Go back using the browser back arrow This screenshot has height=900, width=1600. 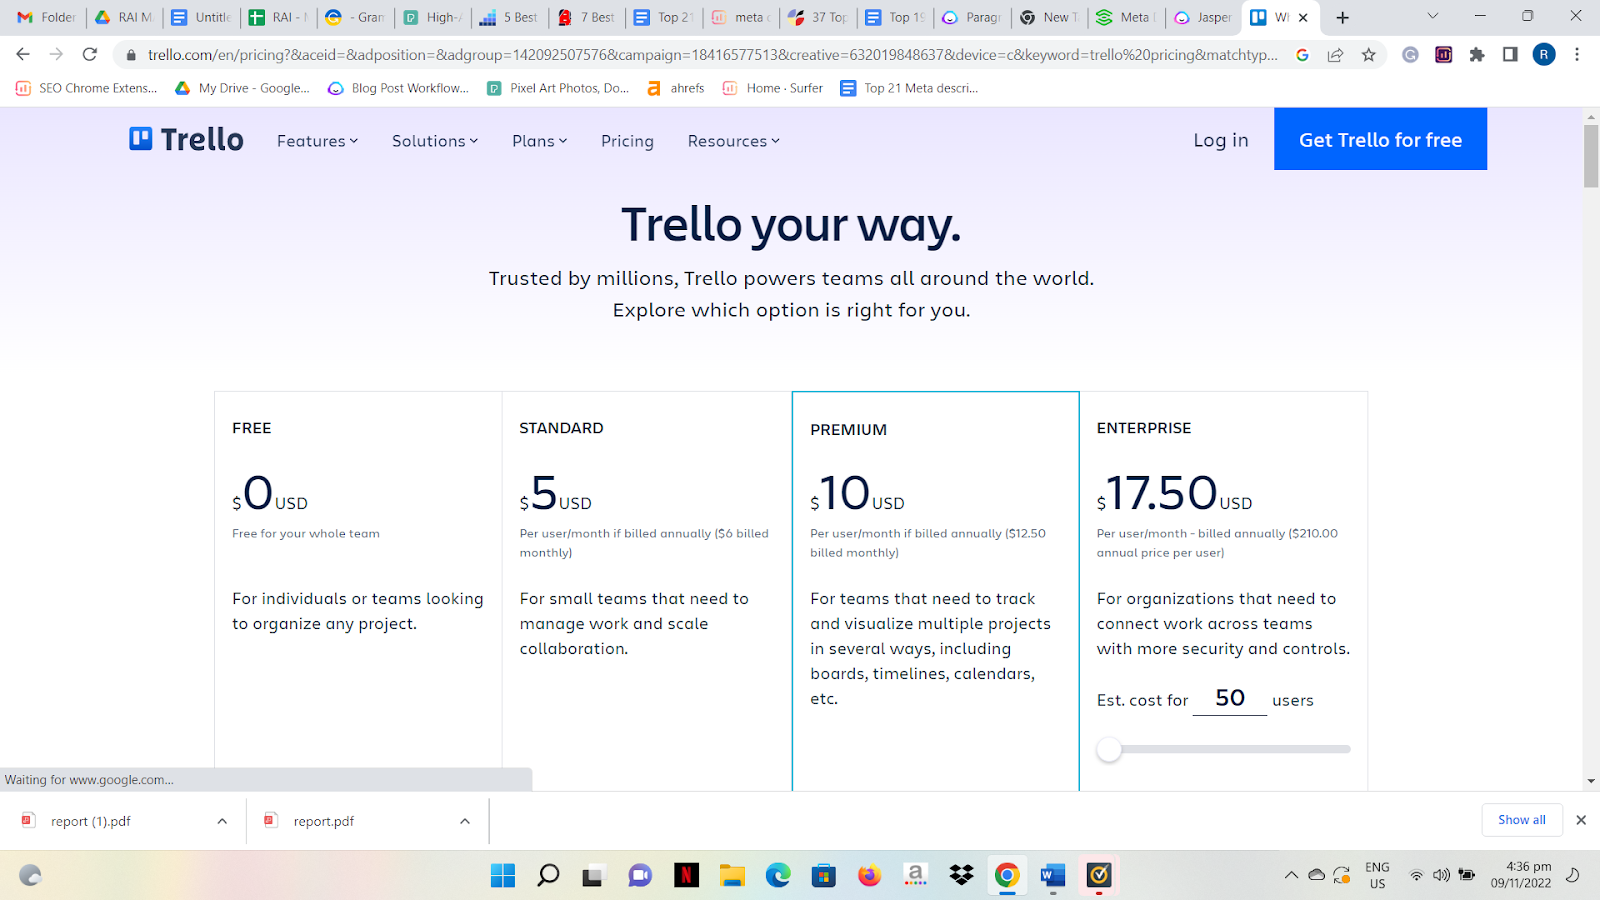pos(23,55)
